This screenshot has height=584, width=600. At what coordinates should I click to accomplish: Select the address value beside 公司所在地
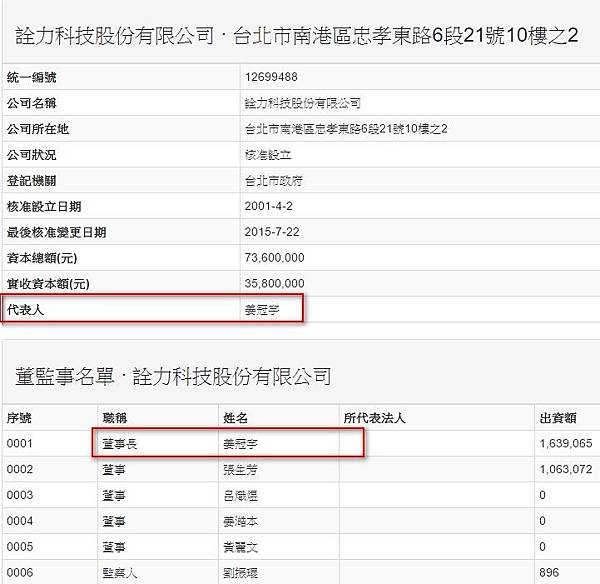click(x=346, y=129)
